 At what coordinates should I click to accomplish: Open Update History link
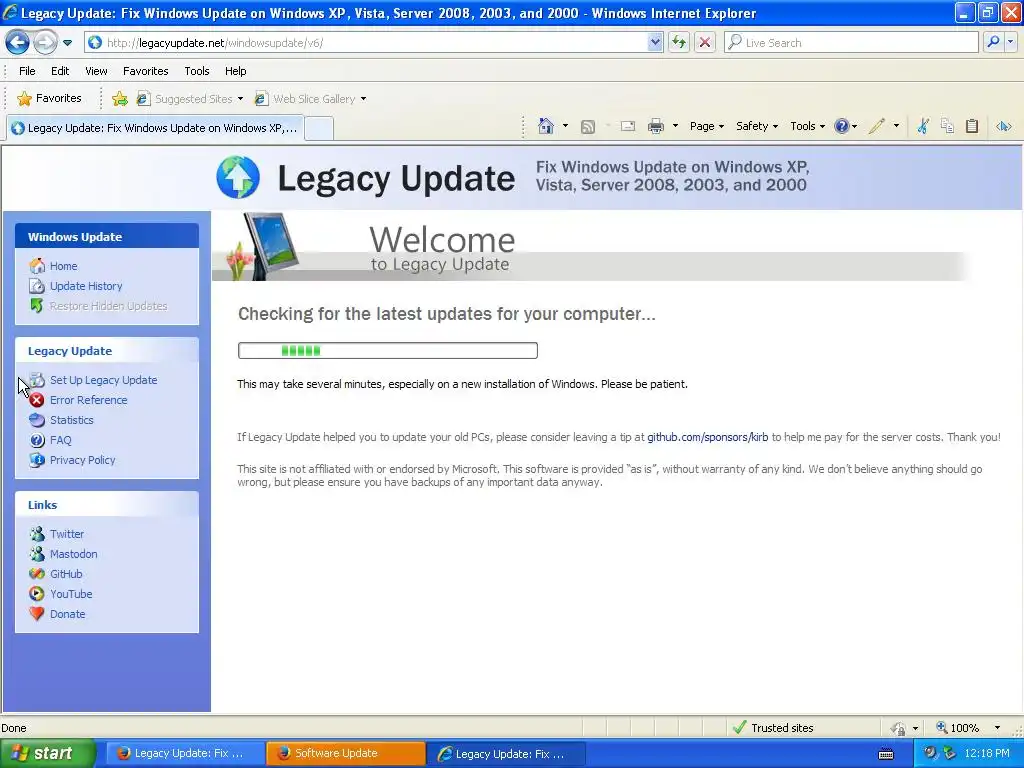click(x=86, y=286)
